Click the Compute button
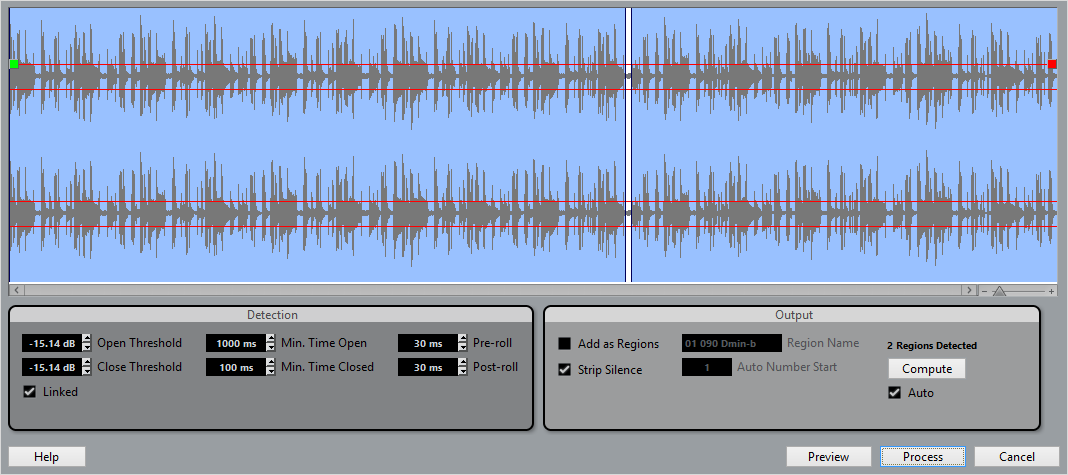Screen dimensions: 1068x475 pos(927,369)
